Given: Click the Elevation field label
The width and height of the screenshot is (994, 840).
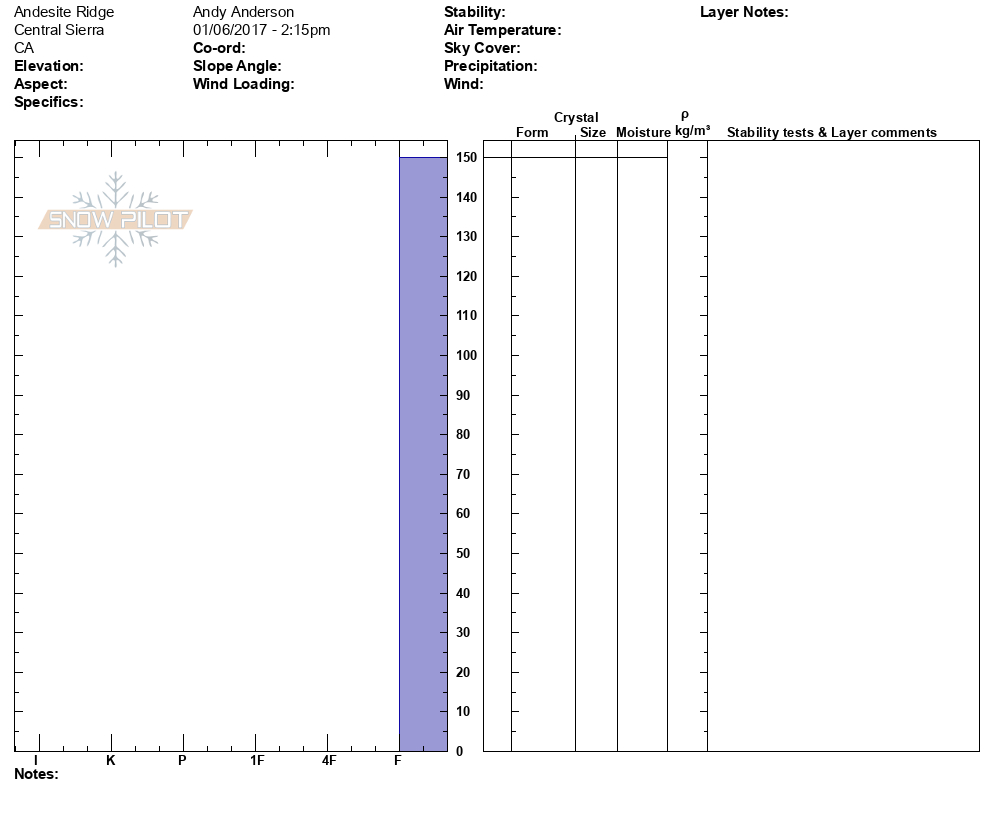Looking at the screenshot, I should pyautogui.click(x=49, y=66).
